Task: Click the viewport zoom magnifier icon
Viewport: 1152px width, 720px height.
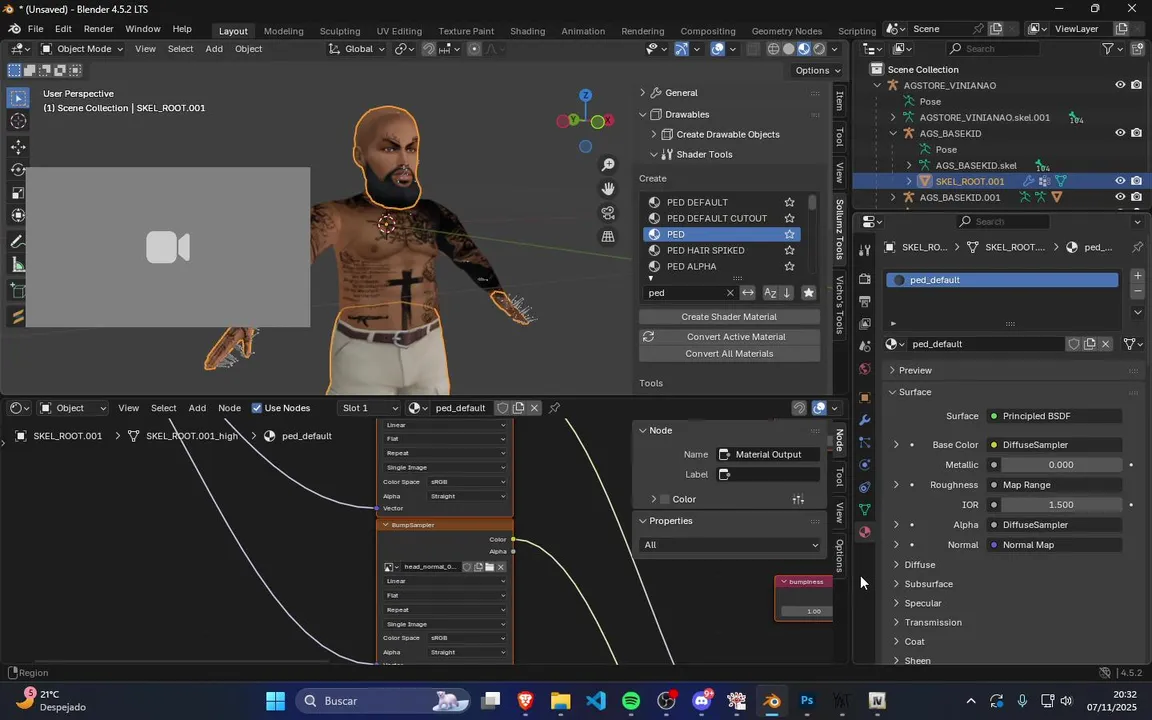Action: [608, 165]
